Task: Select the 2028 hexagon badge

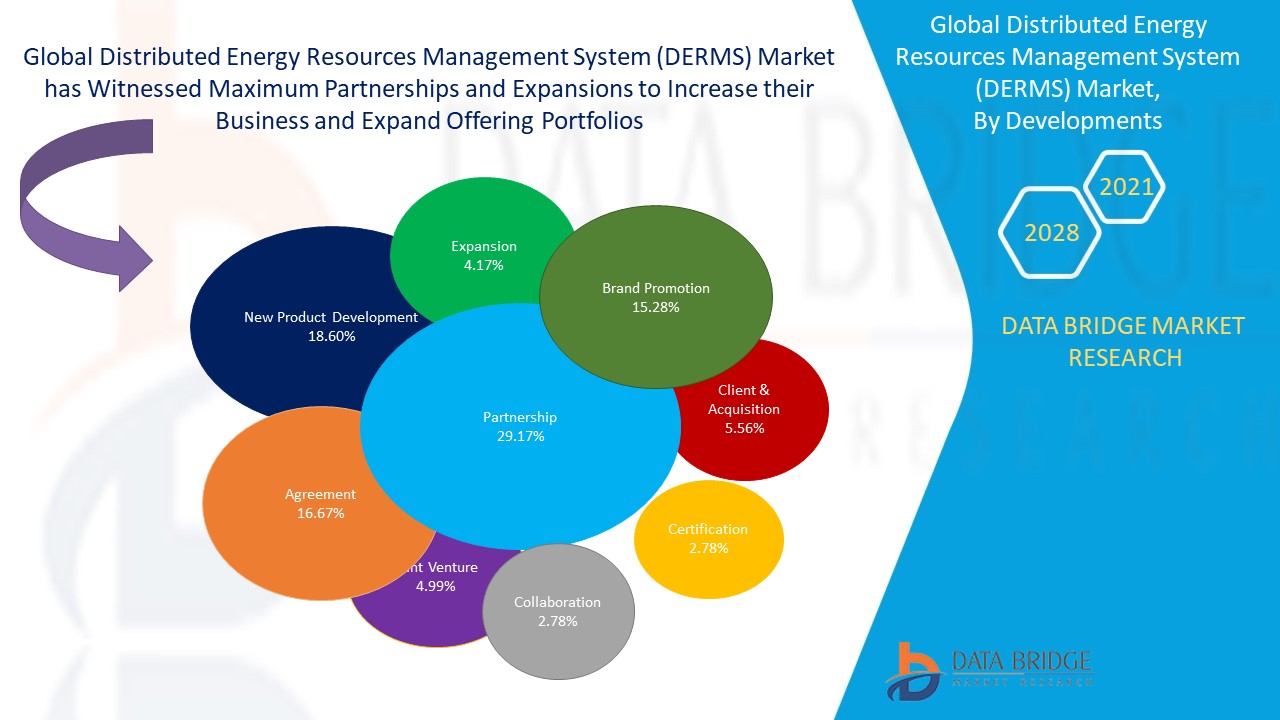Action: point(1051,233)
